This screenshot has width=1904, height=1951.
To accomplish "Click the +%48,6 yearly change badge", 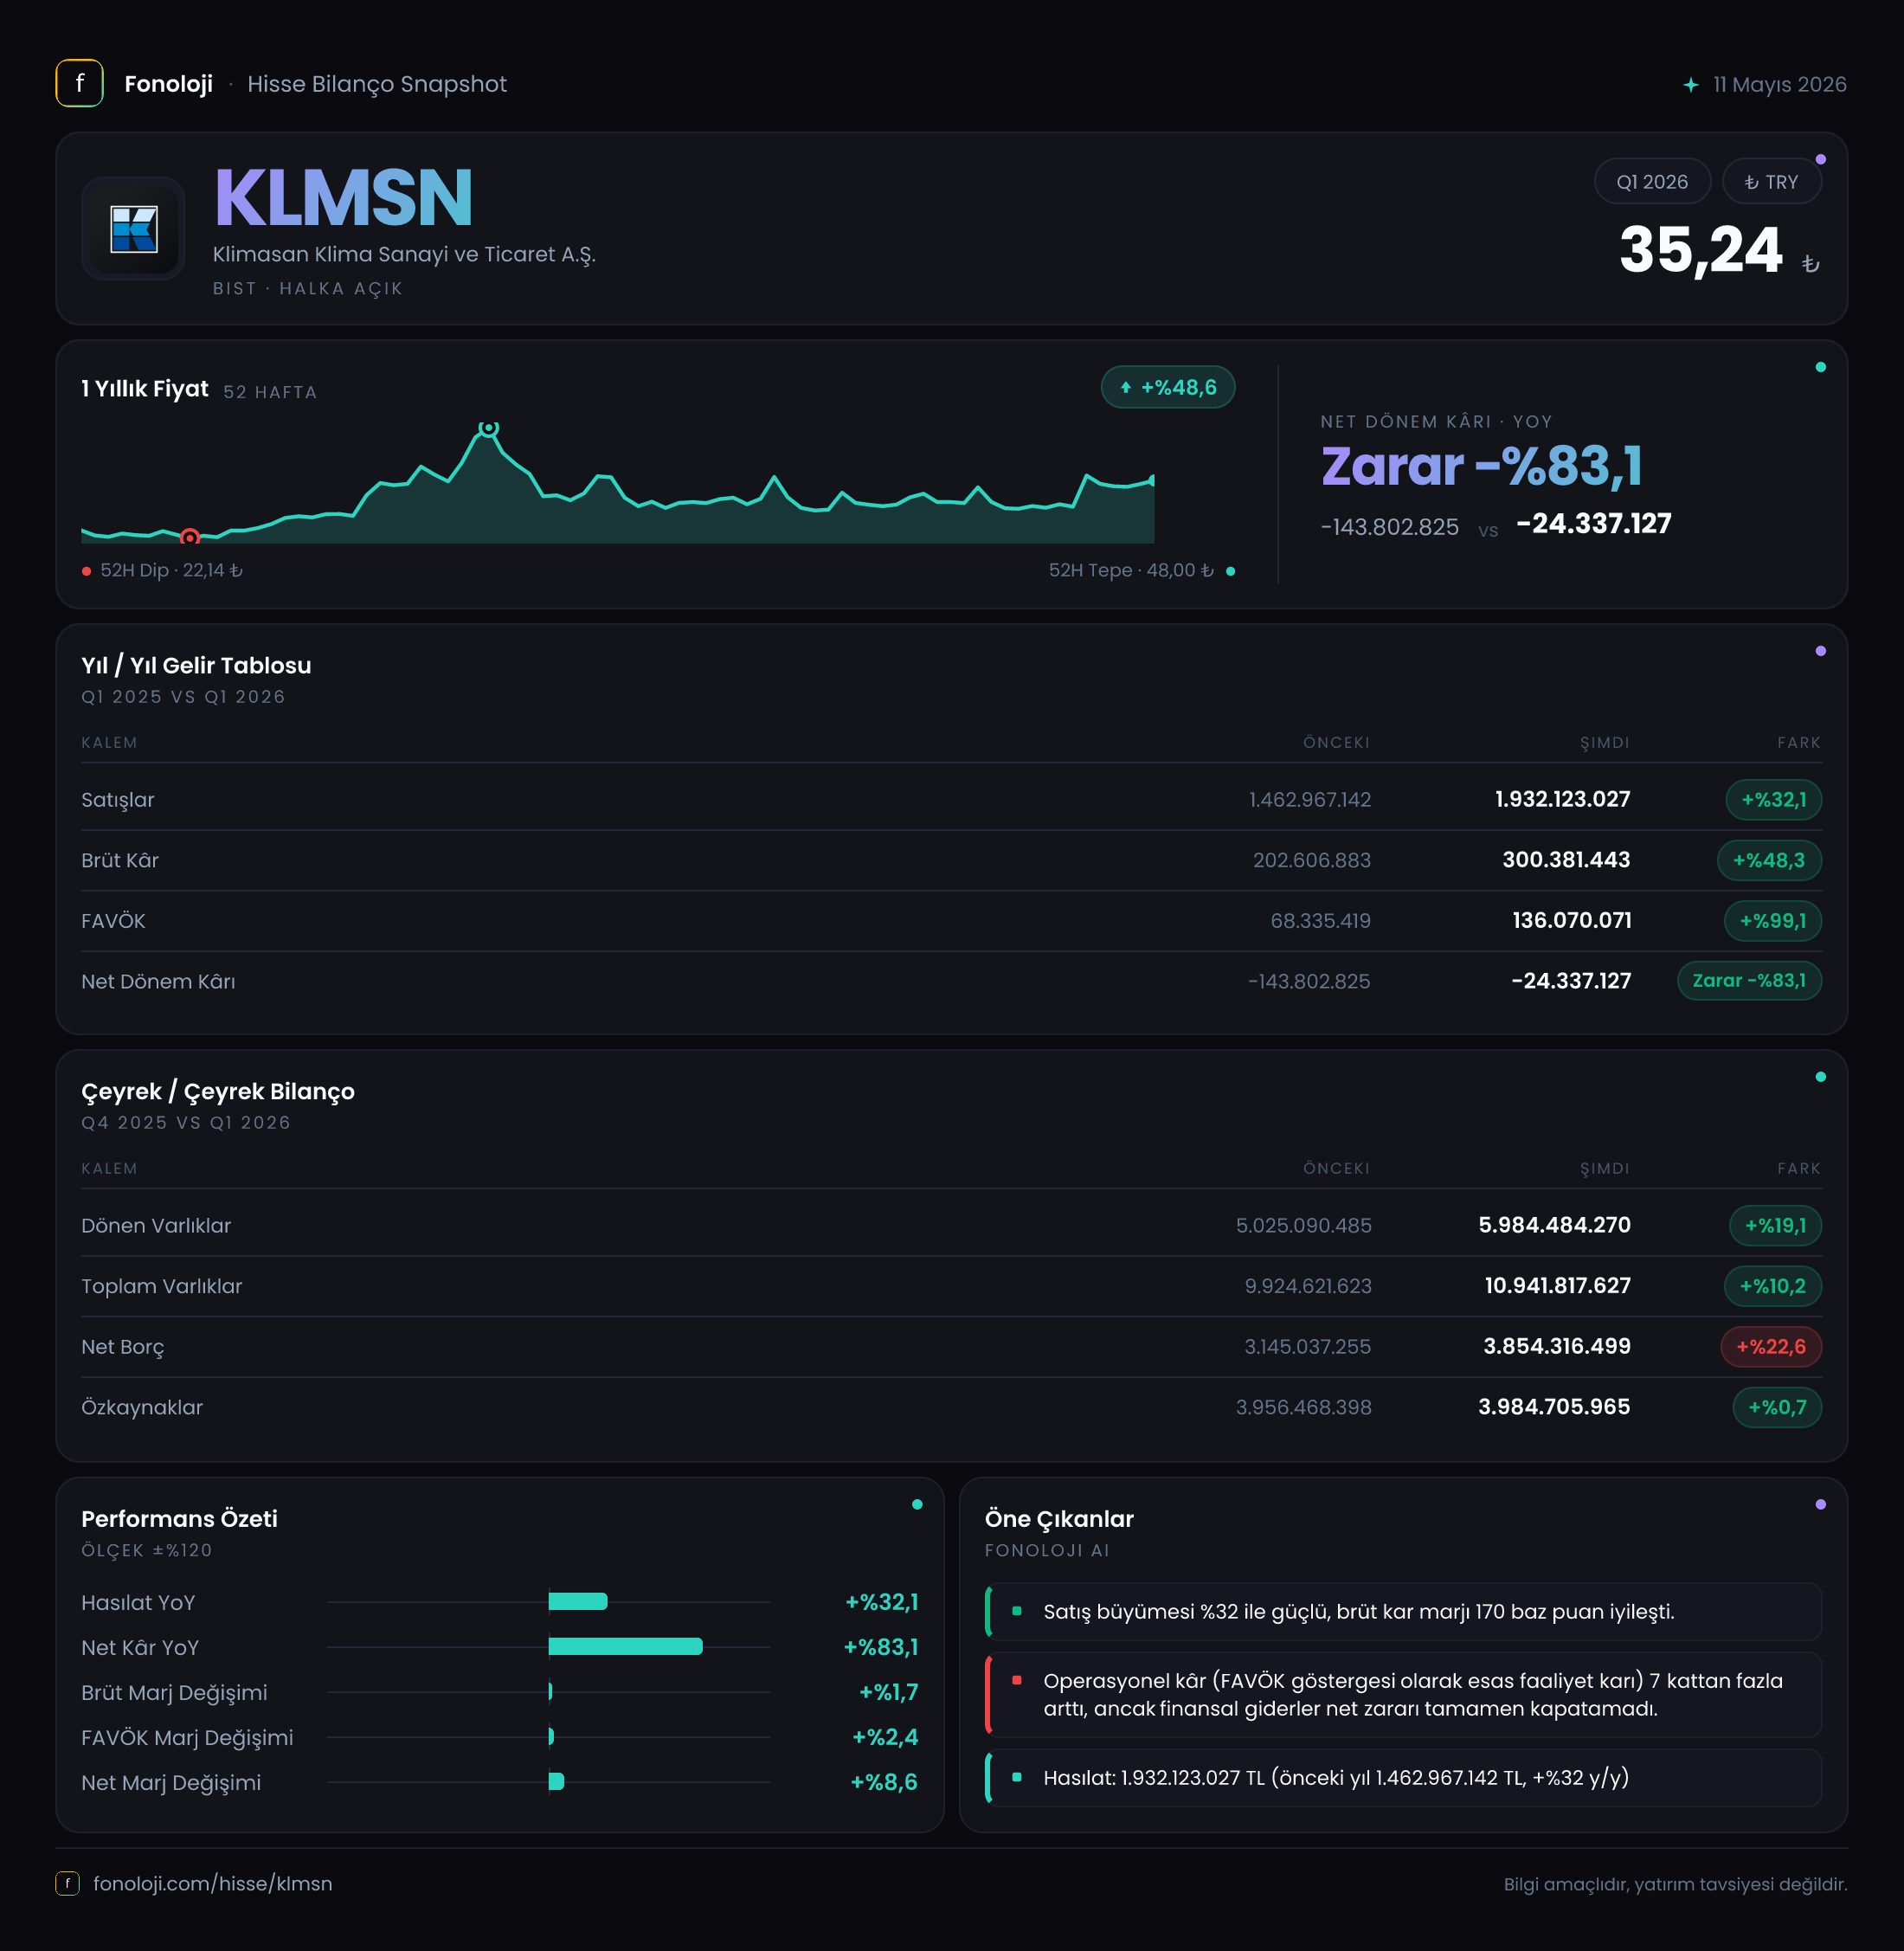I will (x=1168, y=387).
